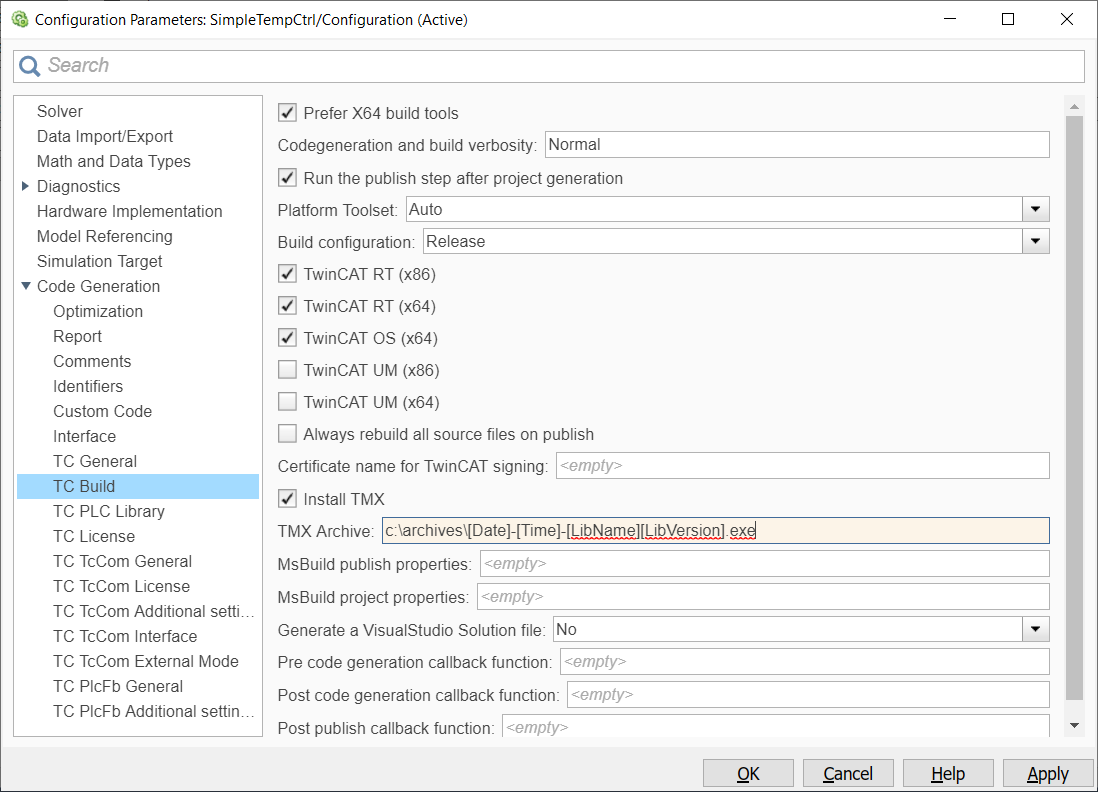This screenshot has width=1098, height=792.
Task: Open the Build configuration dropdown
Action: (x=1035, y=242)
